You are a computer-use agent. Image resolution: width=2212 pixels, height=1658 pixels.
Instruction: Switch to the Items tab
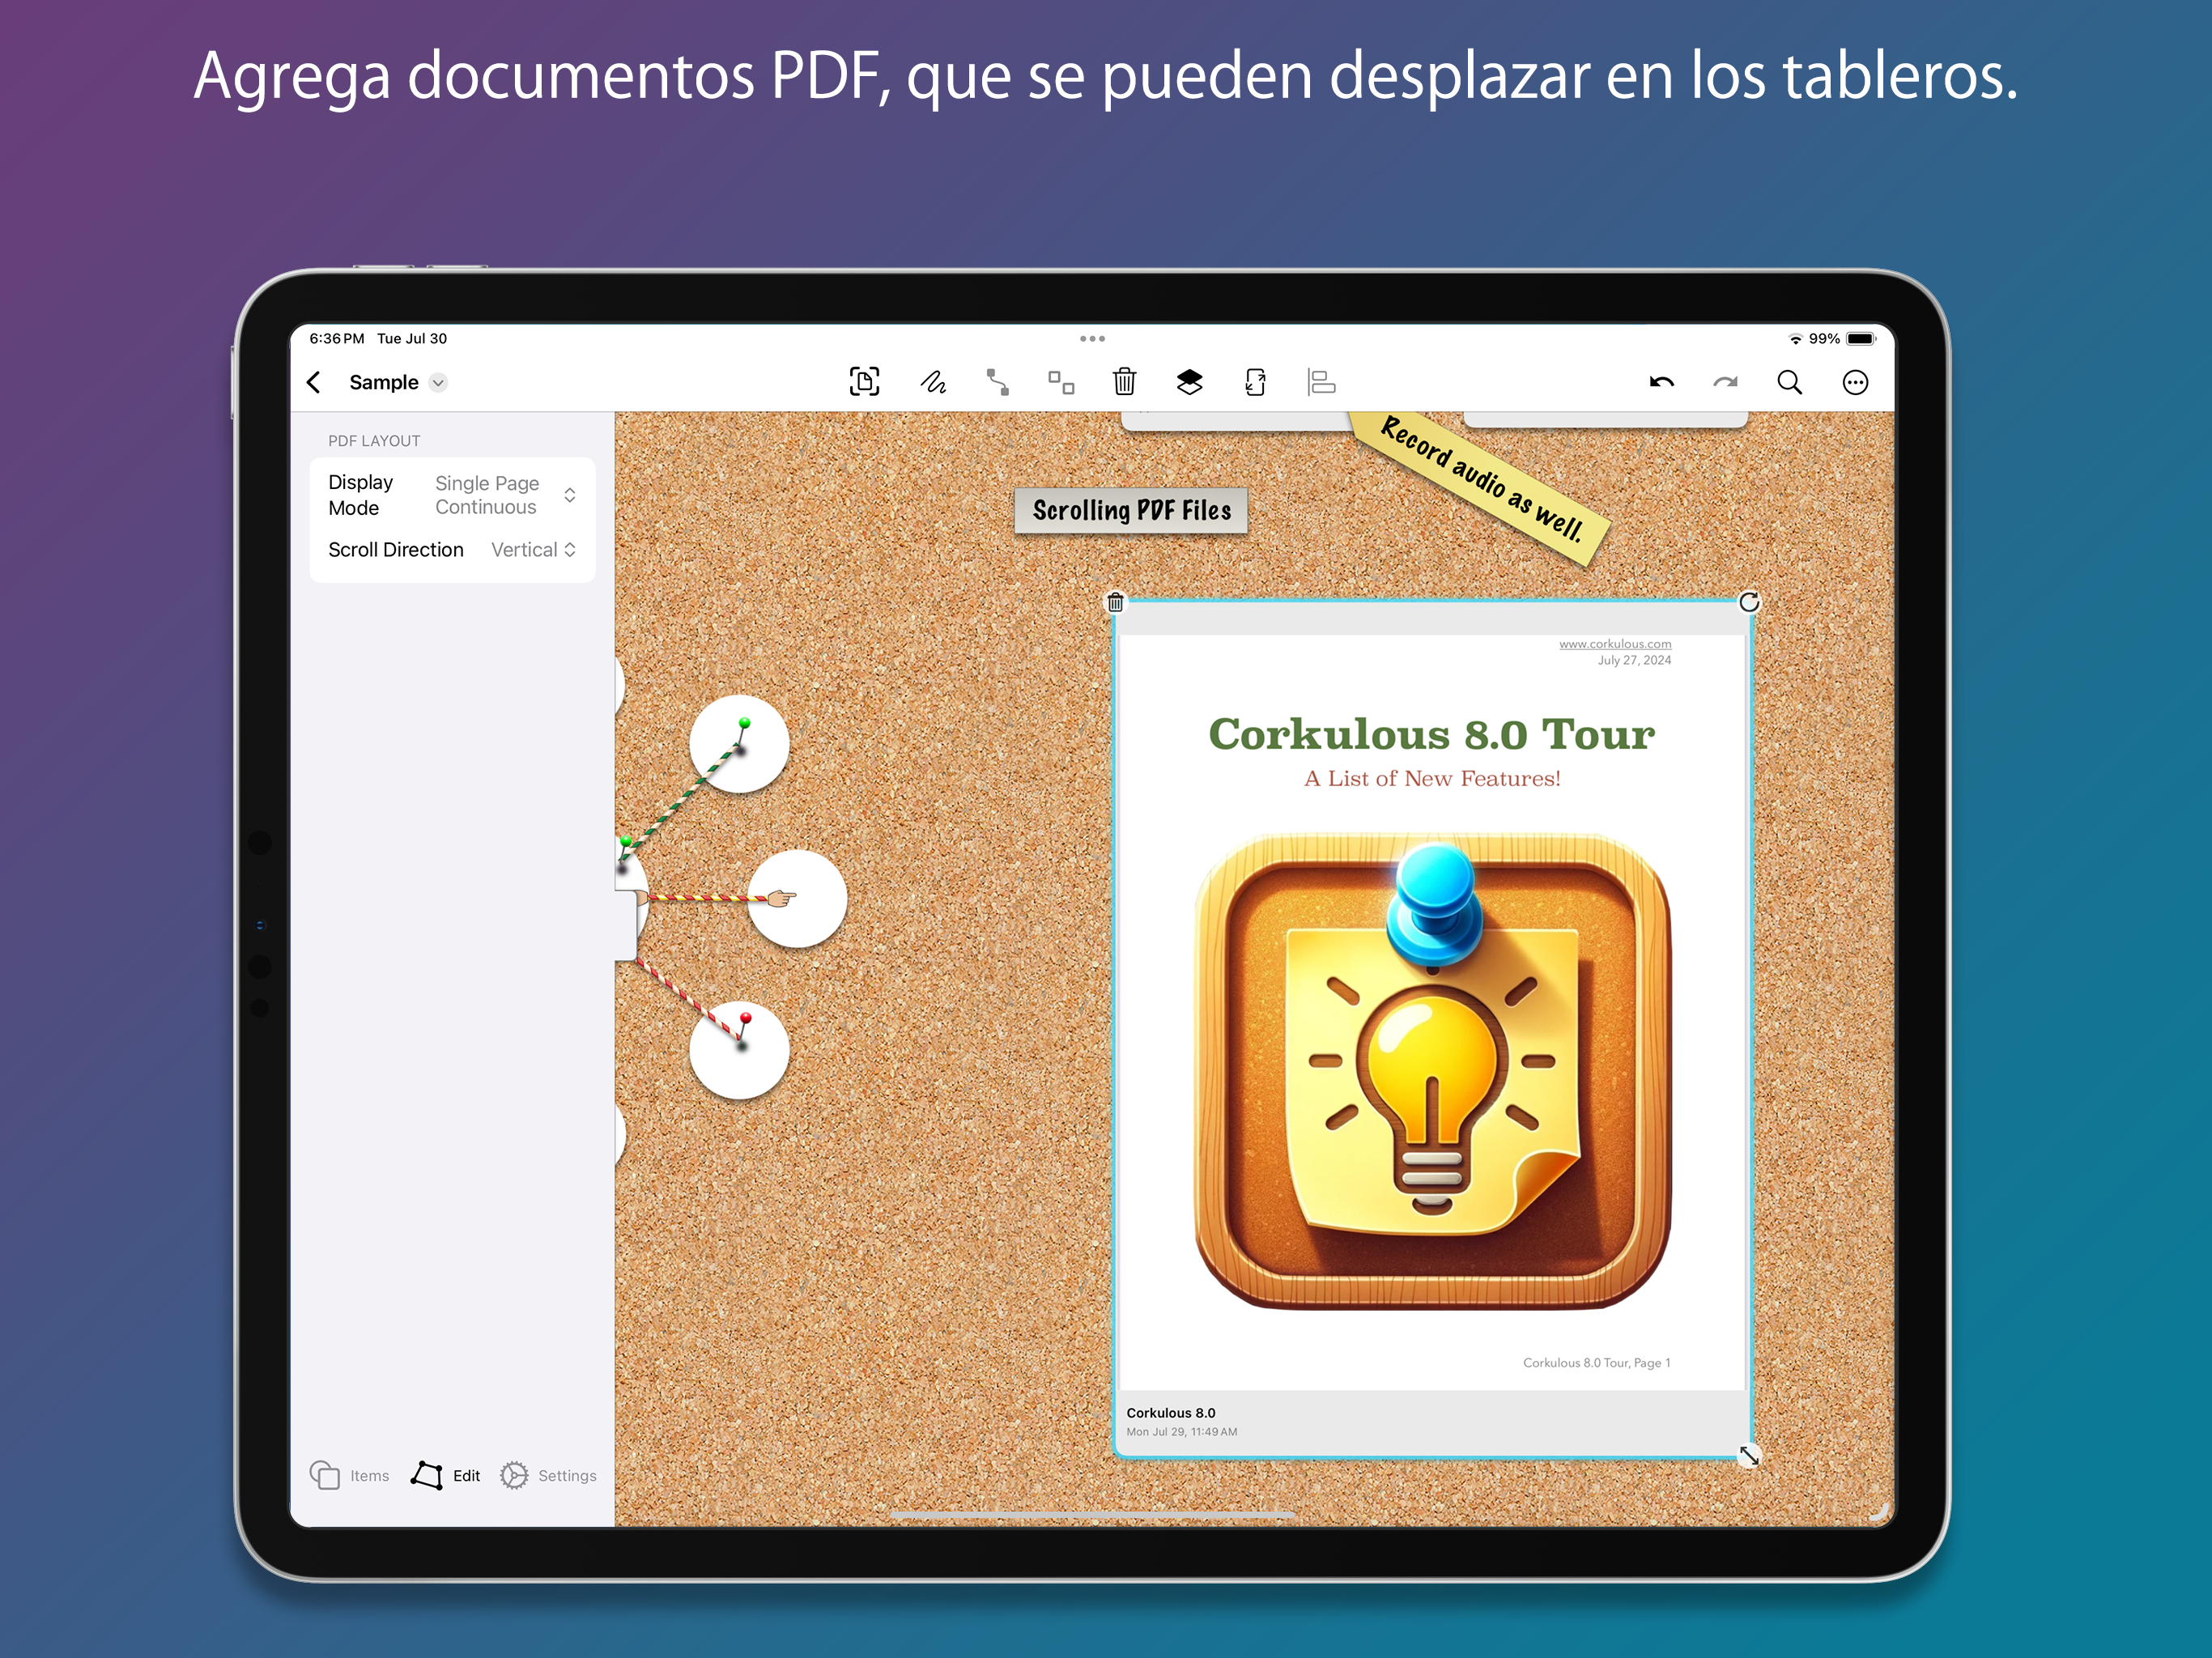(349, 1475)
